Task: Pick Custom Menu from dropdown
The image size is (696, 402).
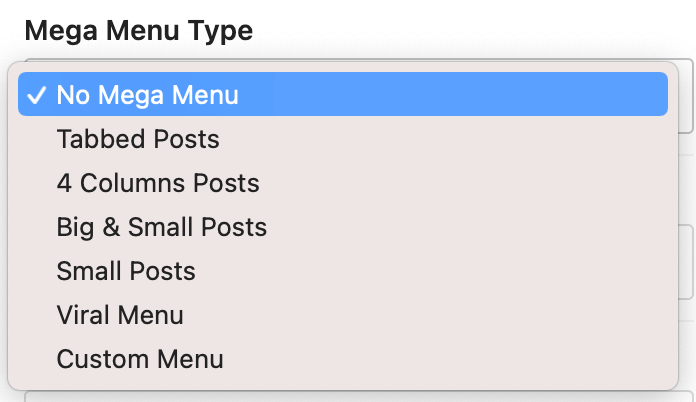Action: click(140, 359)
